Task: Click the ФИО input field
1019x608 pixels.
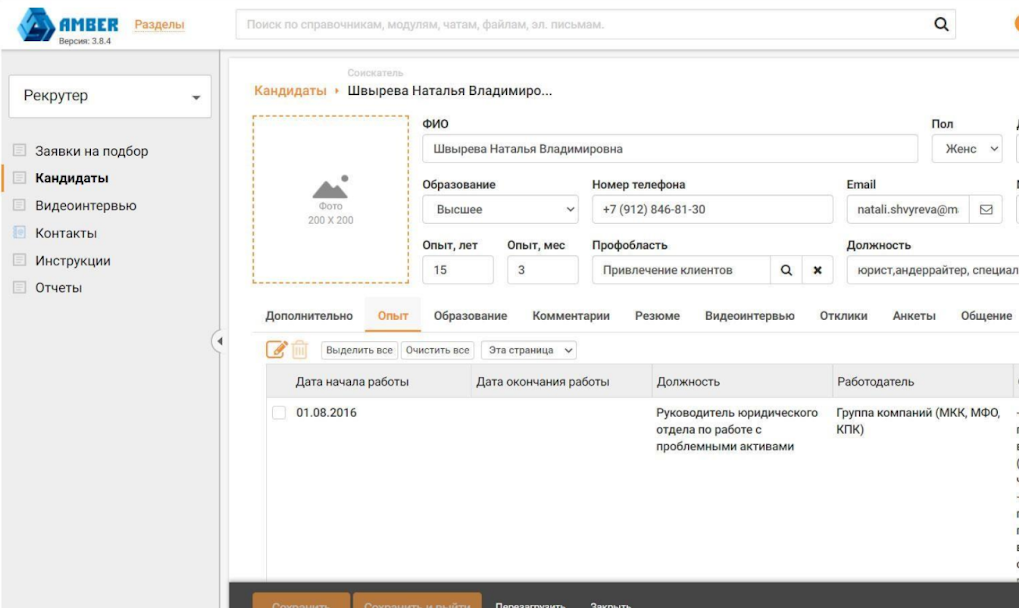Action: pos(670,149)
